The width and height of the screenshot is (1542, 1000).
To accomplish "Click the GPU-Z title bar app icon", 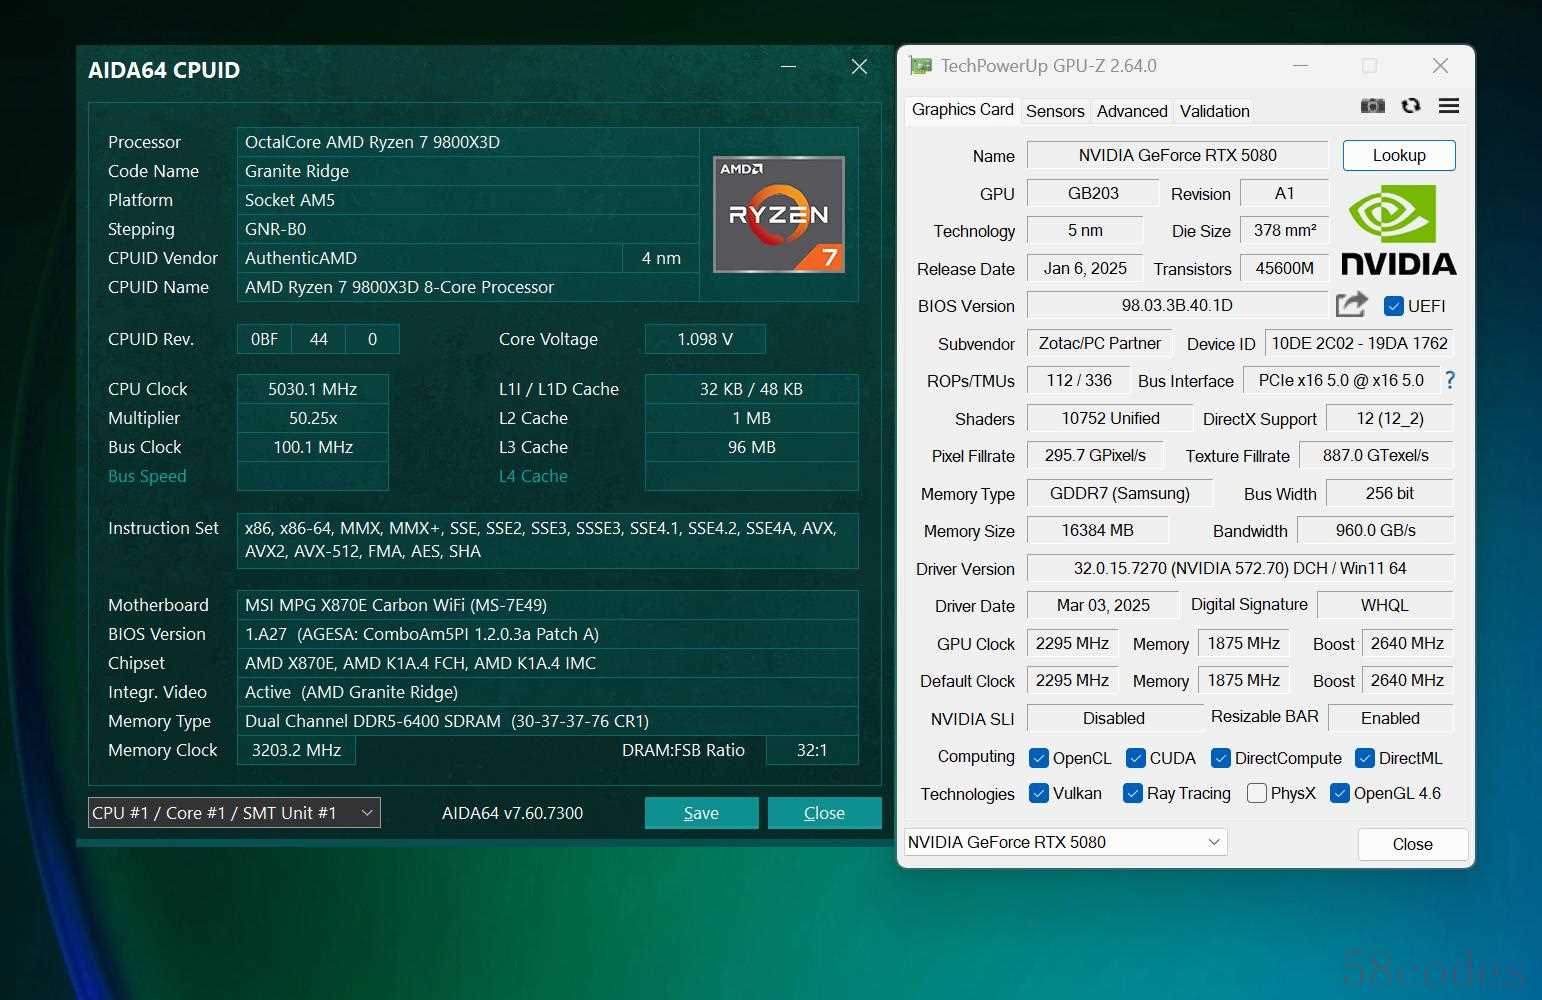I will pyautogui.click(x=919, y=66).
